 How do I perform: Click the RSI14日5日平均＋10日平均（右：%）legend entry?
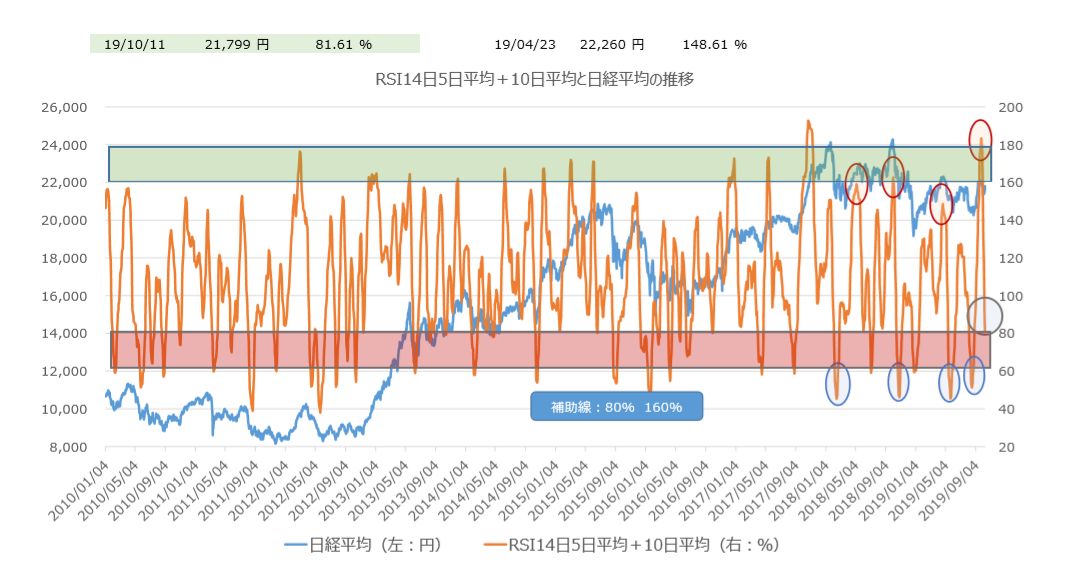pyautogui.click(x=632, y=545)
